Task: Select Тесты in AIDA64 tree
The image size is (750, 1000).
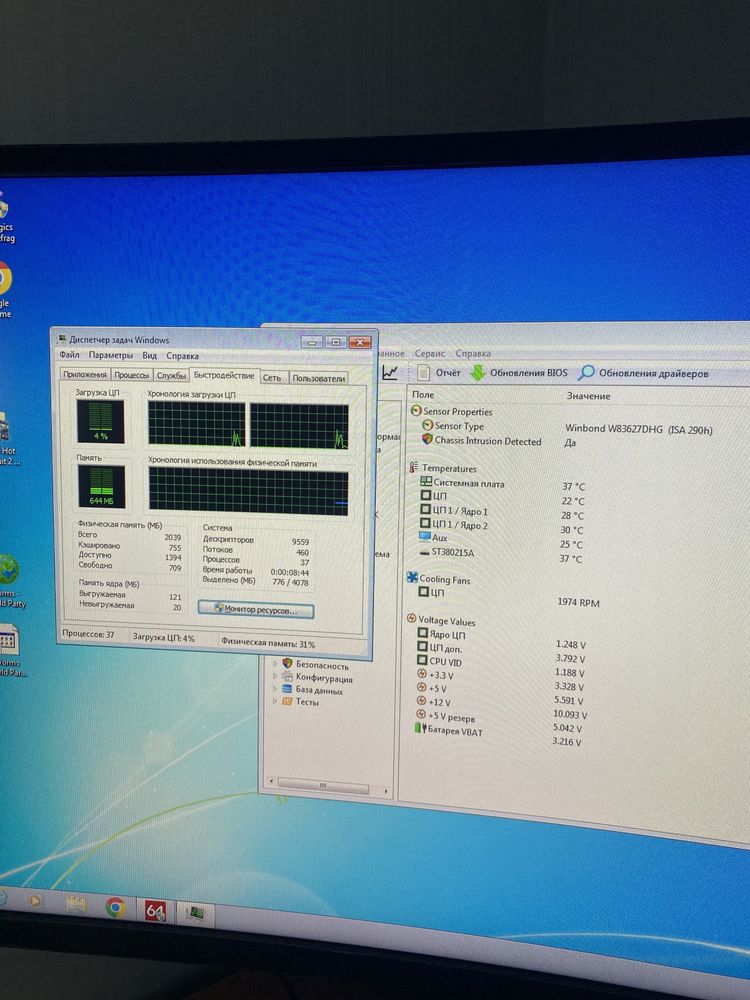Action: tap(307, 702)
